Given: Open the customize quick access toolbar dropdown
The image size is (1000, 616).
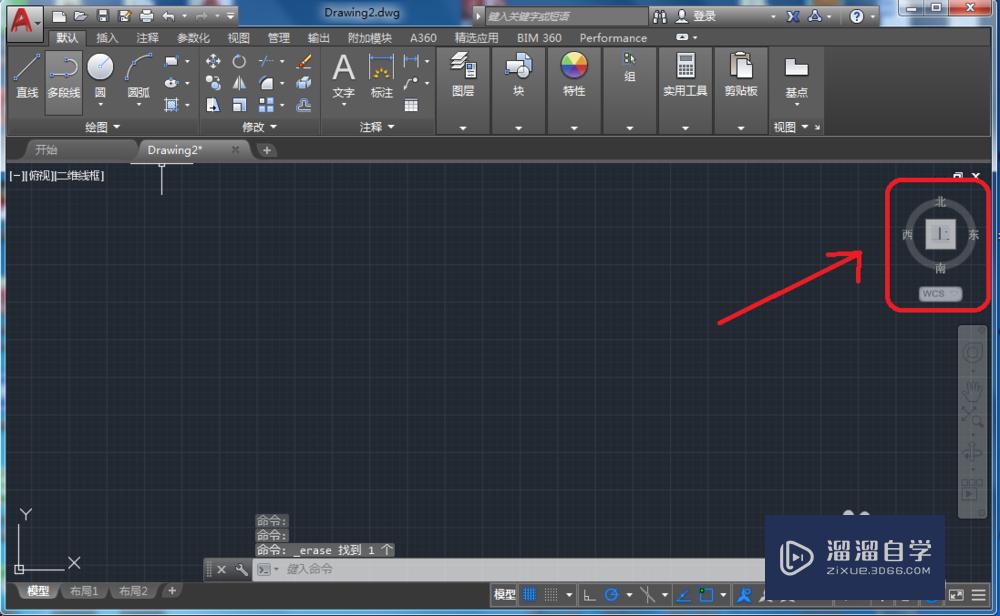Looking at the screenshot, I should (230, 16).
